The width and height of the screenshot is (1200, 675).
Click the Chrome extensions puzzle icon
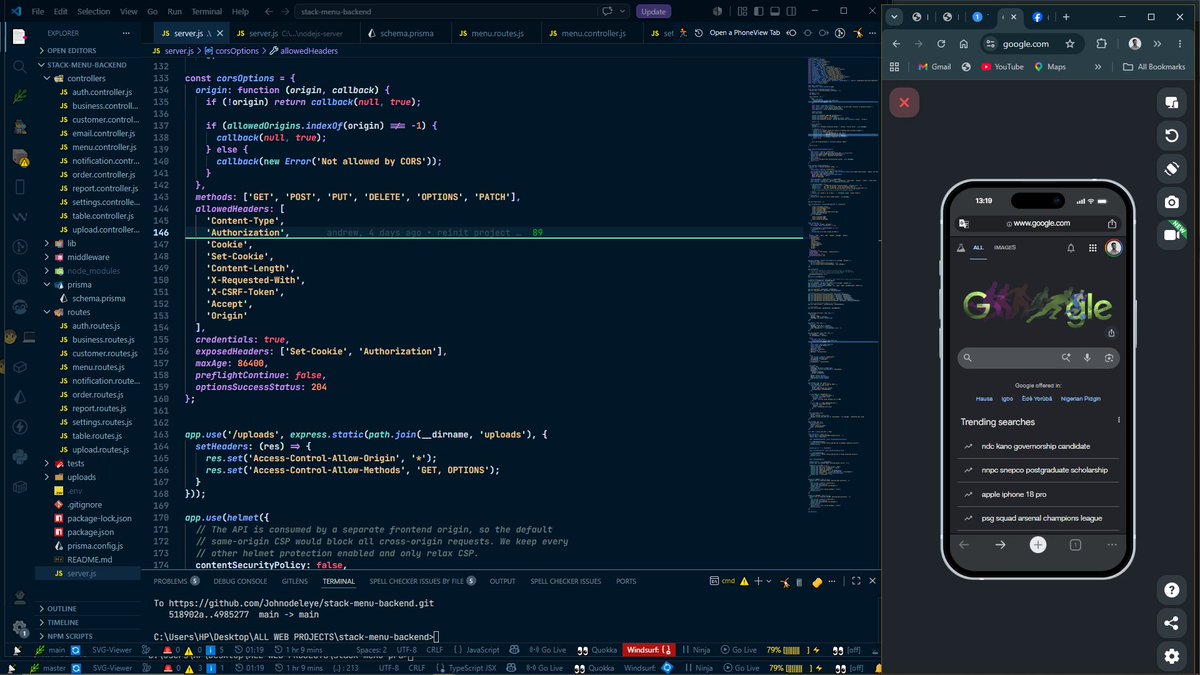click(1102, 44)
